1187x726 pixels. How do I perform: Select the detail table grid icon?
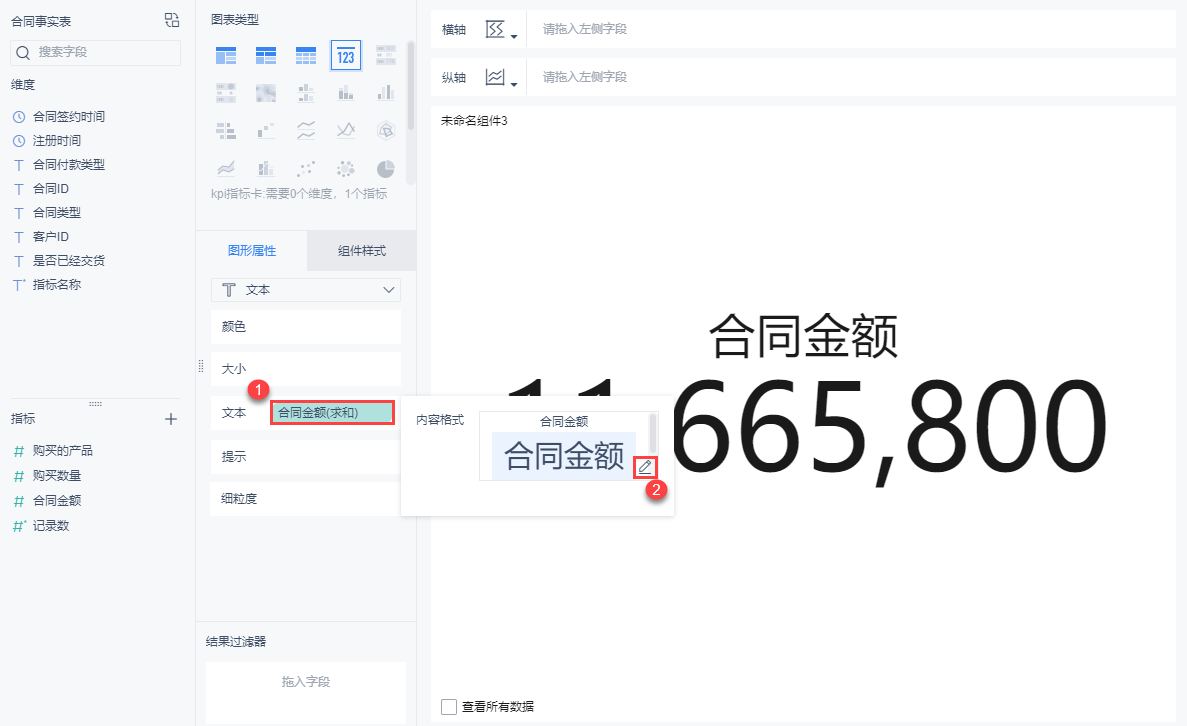pos(306,55)
